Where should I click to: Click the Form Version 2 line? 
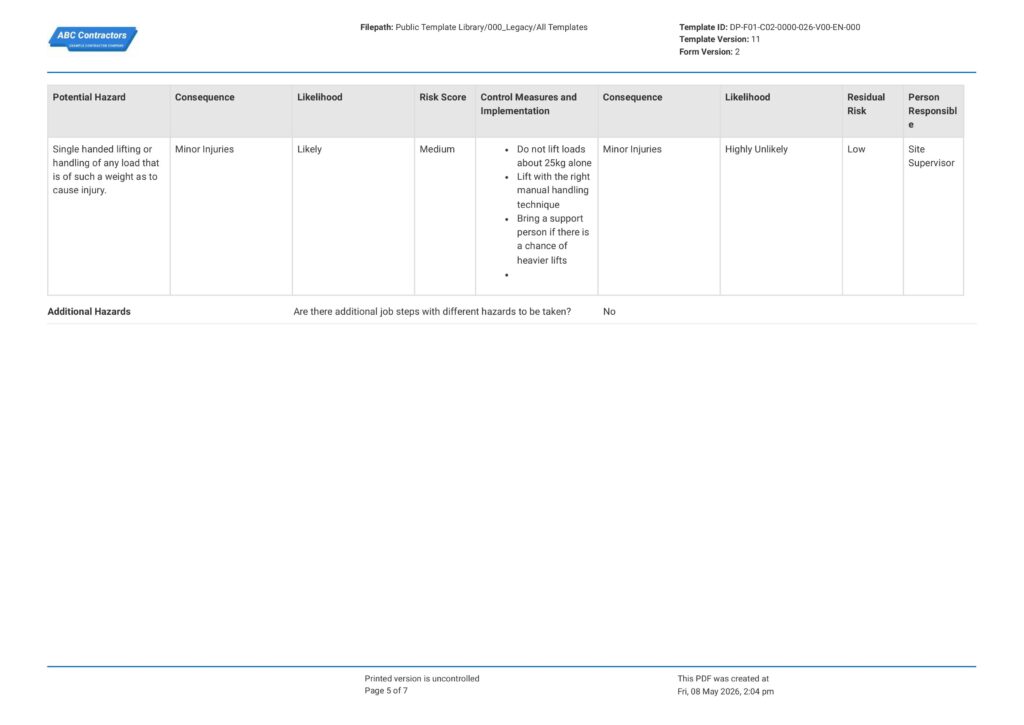[x=709, y=52]
